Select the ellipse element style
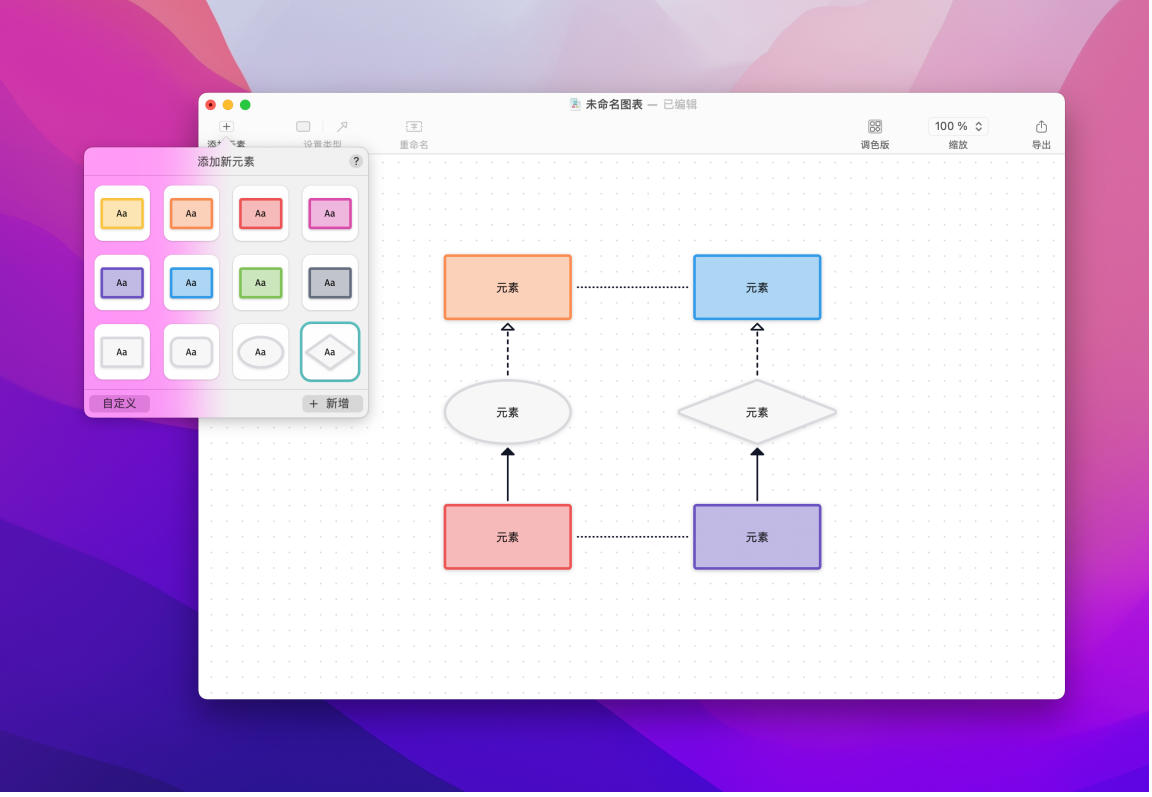This screenshot has width=1152, height=797. 260,352
